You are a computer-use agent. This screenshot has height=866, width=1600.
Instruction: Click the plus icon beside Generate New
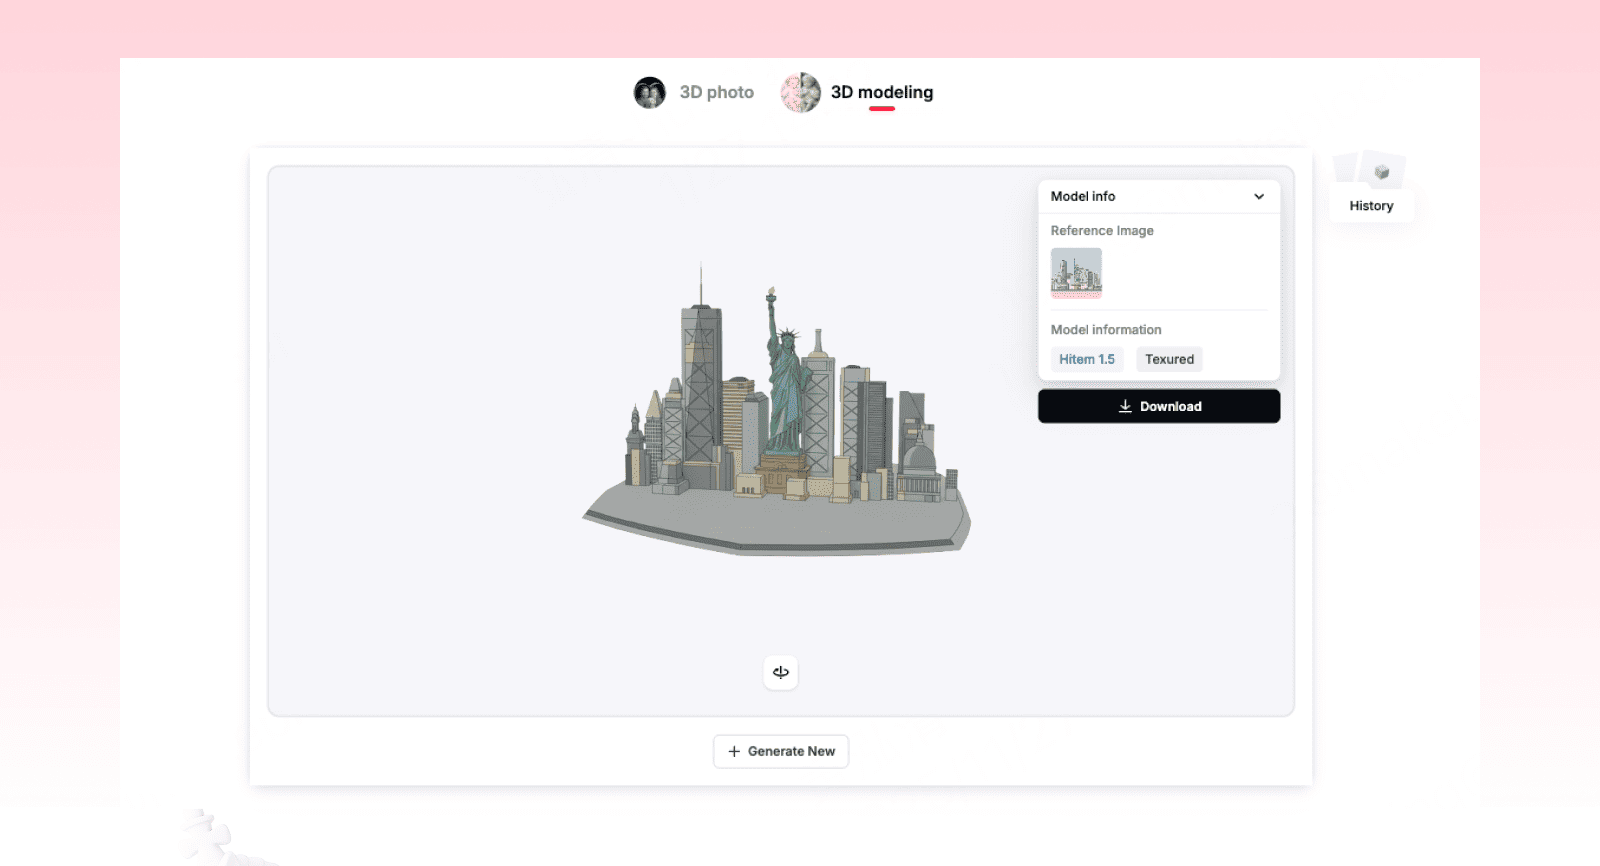[x=734, y=752]
